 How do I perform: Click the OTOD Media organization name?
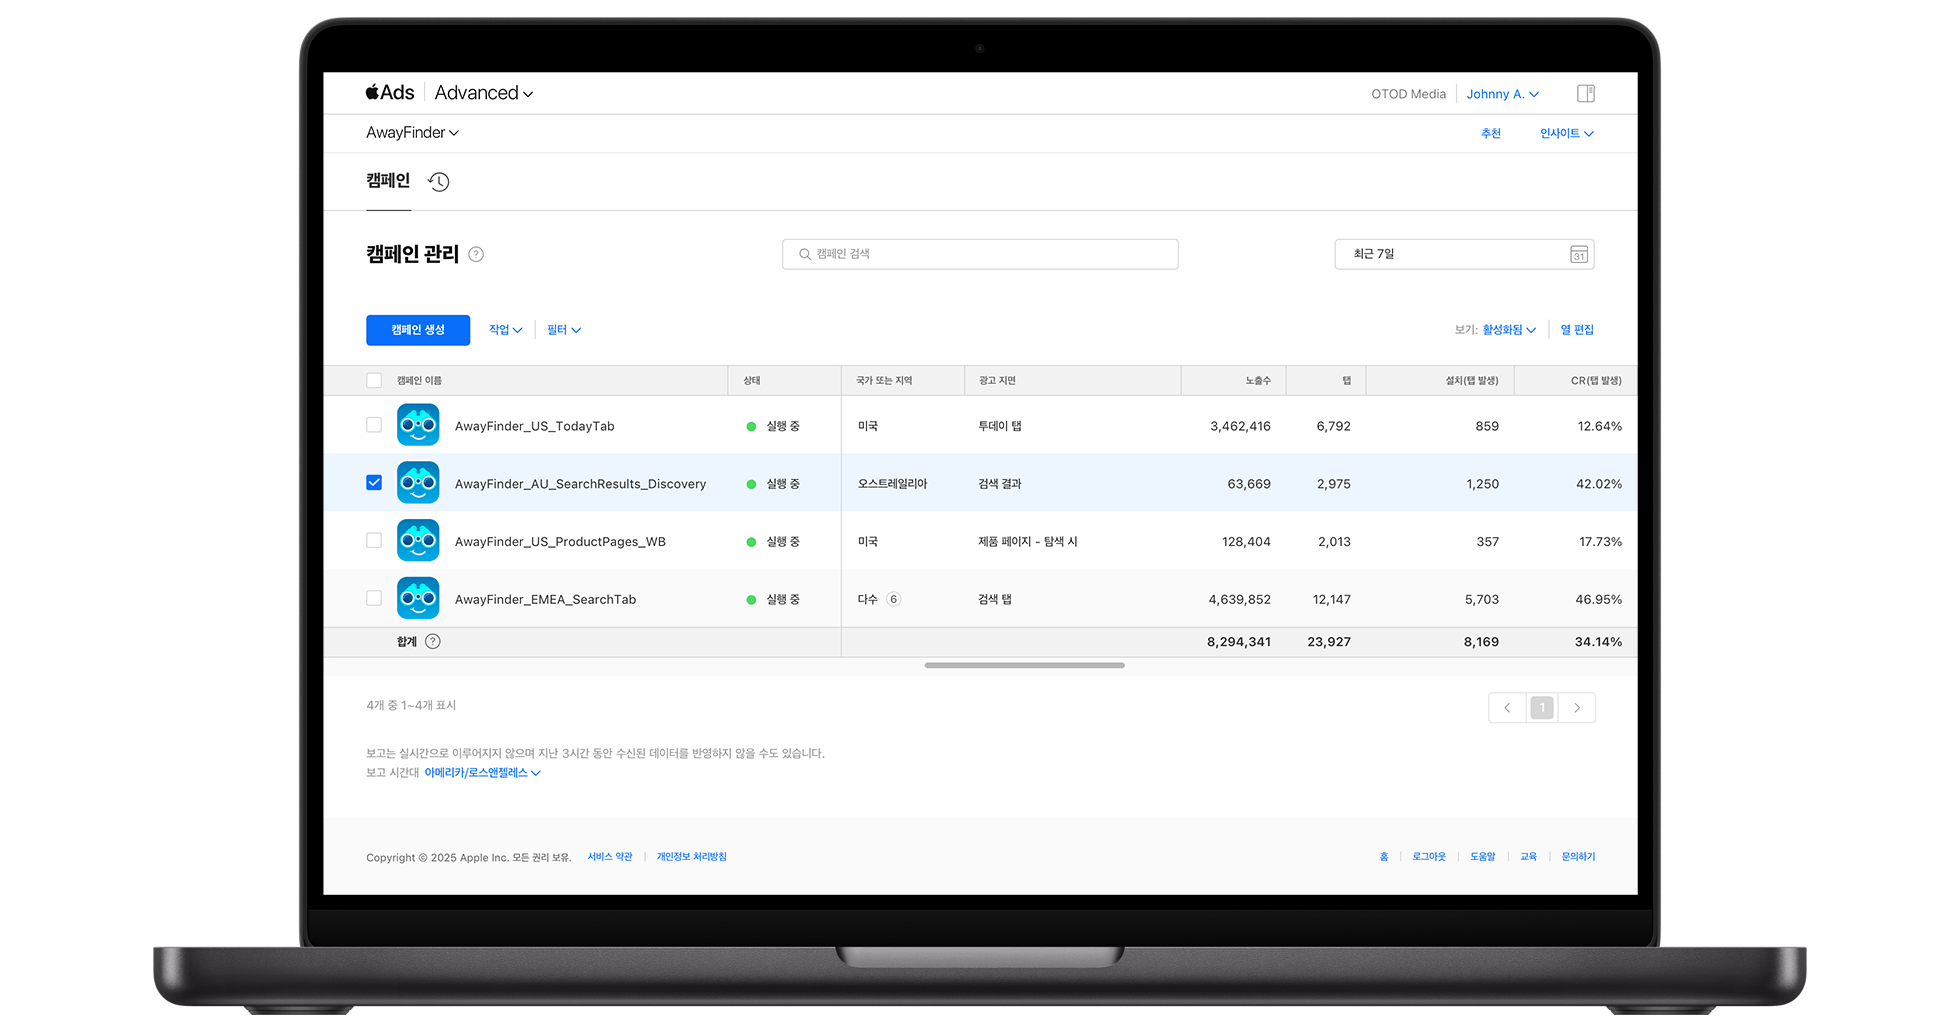(1409, 94)
